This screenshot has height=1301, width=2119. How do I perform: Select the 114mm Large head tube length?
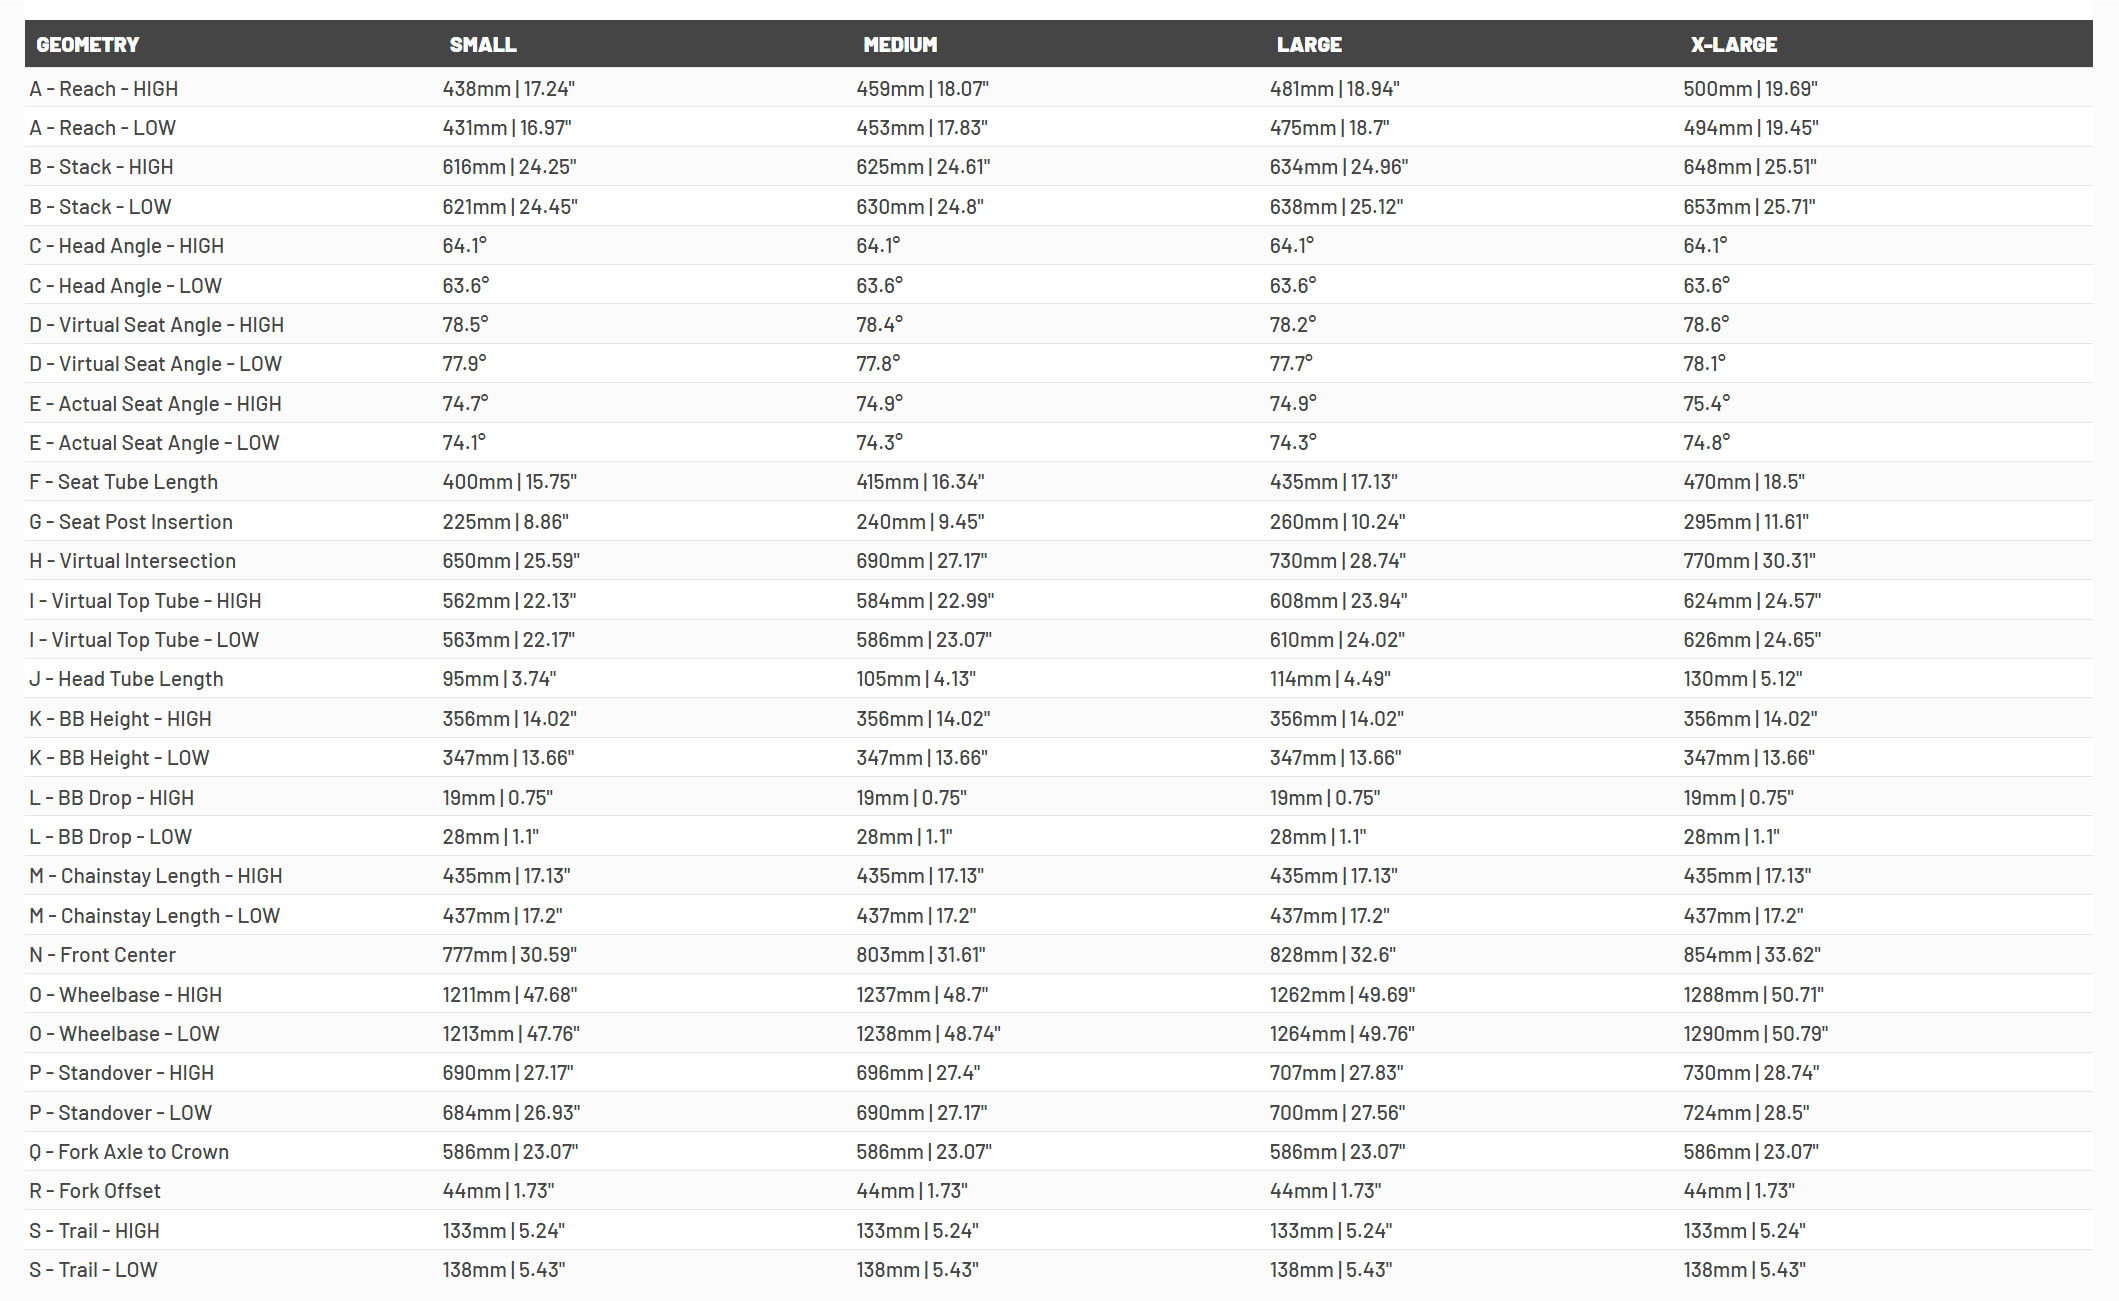(1330, 679)
